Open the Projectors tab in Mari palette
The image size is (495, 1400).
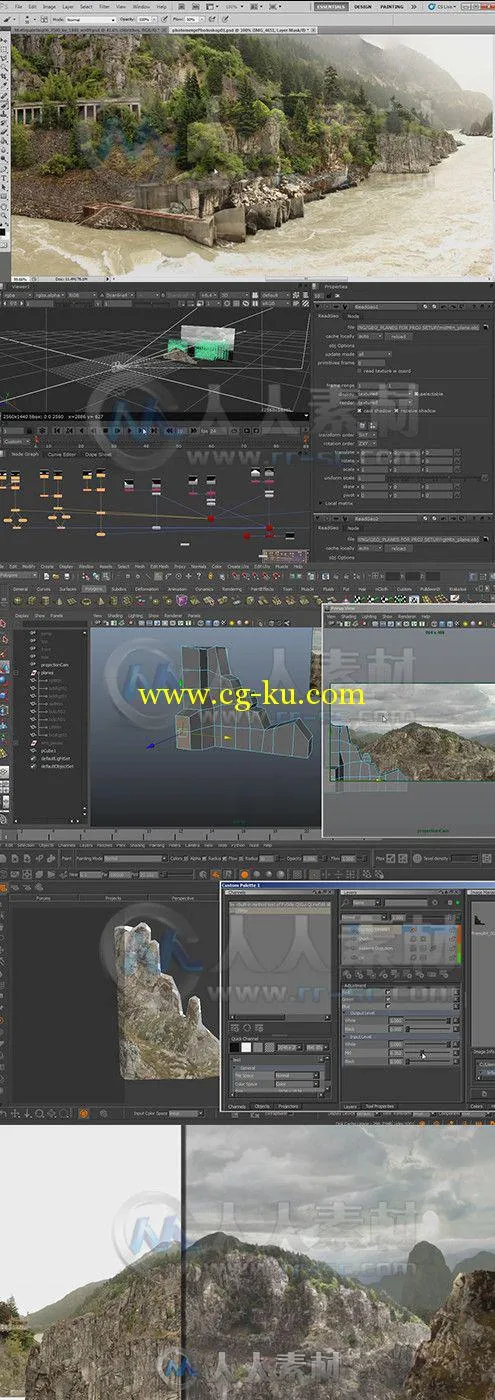click(288, 1107)
